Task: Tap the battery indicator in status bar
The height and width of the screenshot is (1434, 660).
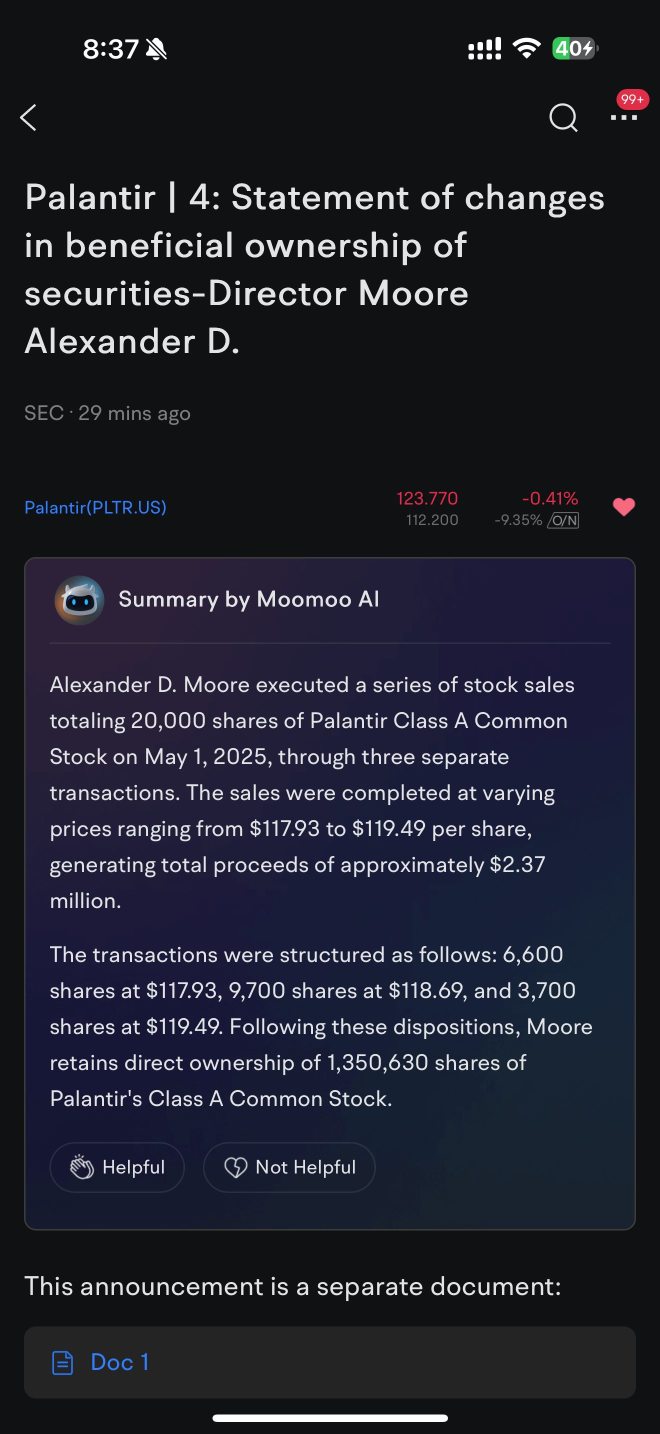Action: 575,48
